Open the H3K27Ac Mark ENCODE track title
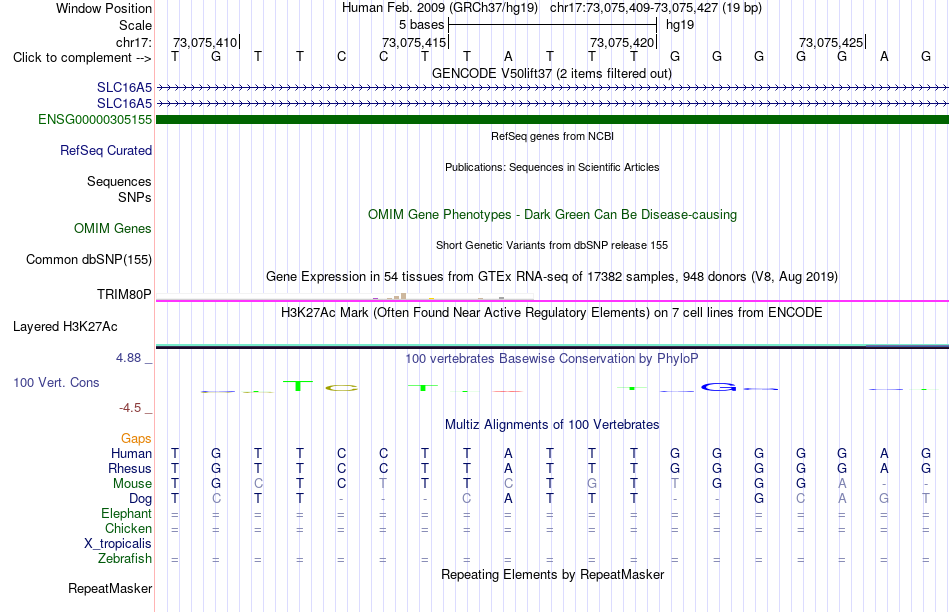This screenshot has height=612, width=950. (552, 313)
